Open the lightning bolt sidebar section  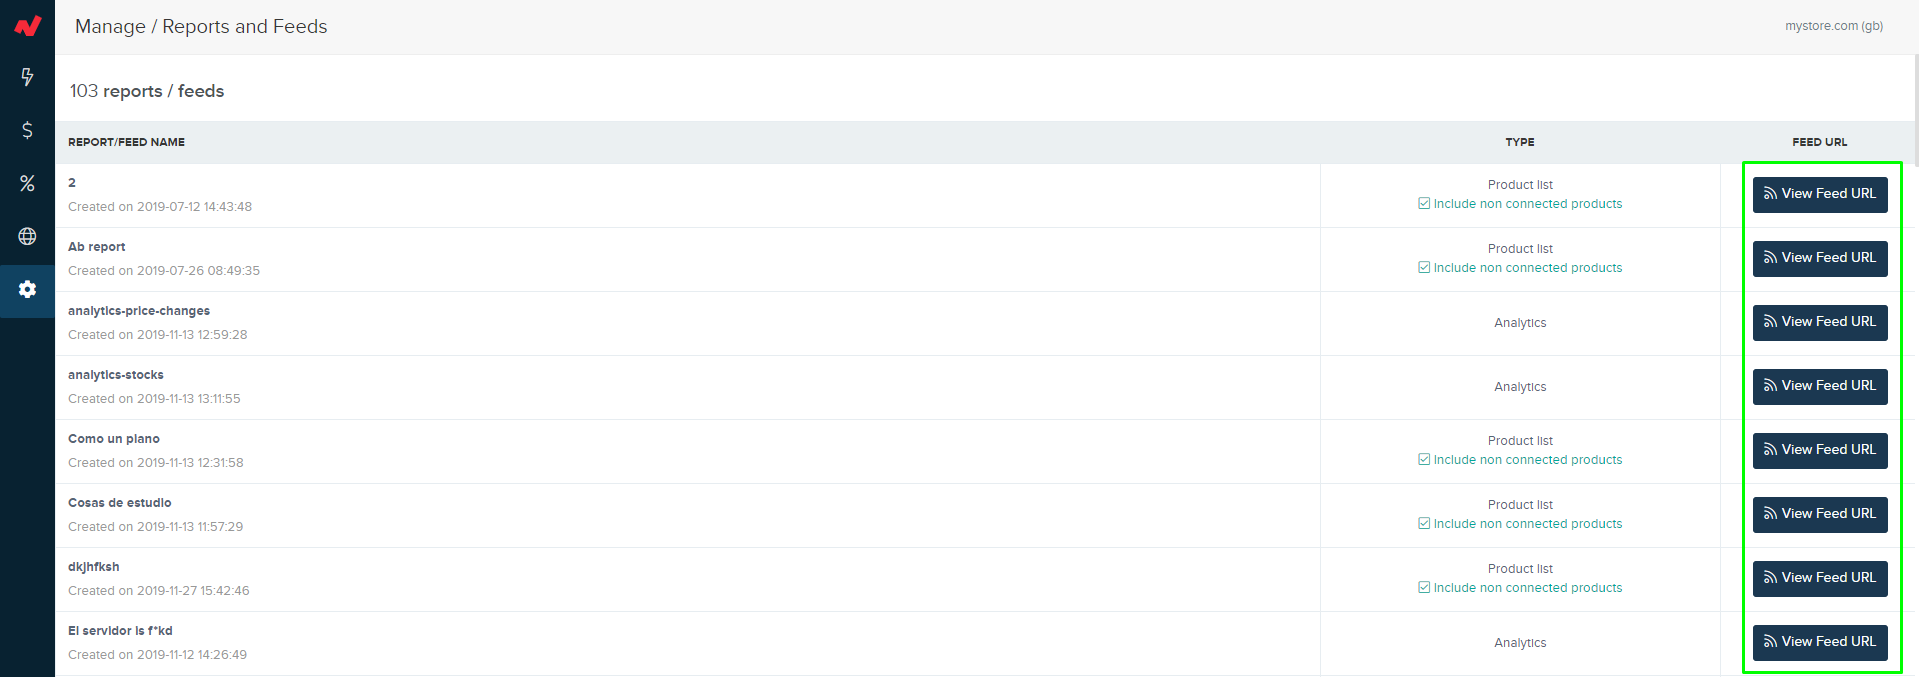coord(27,77)
